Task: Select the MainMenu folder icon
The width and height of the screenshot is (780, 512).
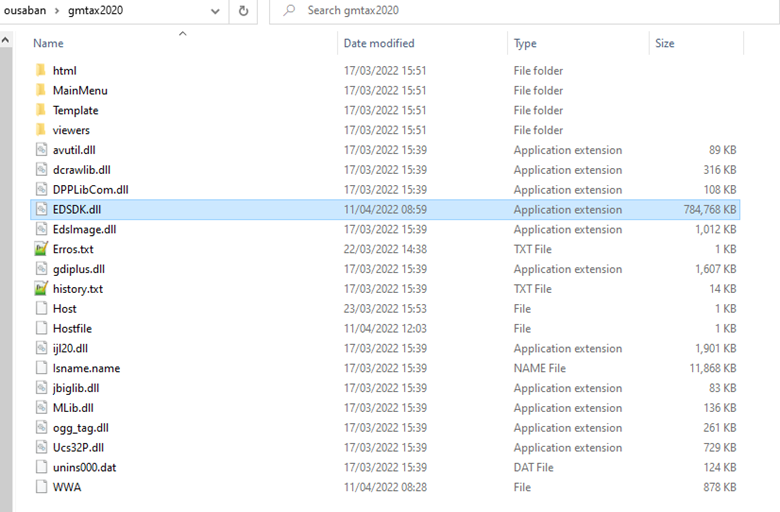Action: coord(41,90)
